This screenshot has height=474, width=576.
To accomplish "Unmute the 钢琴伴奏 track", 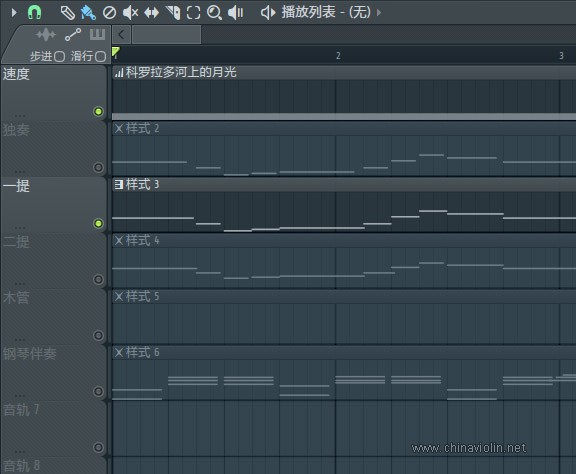I will click(98, 392).
